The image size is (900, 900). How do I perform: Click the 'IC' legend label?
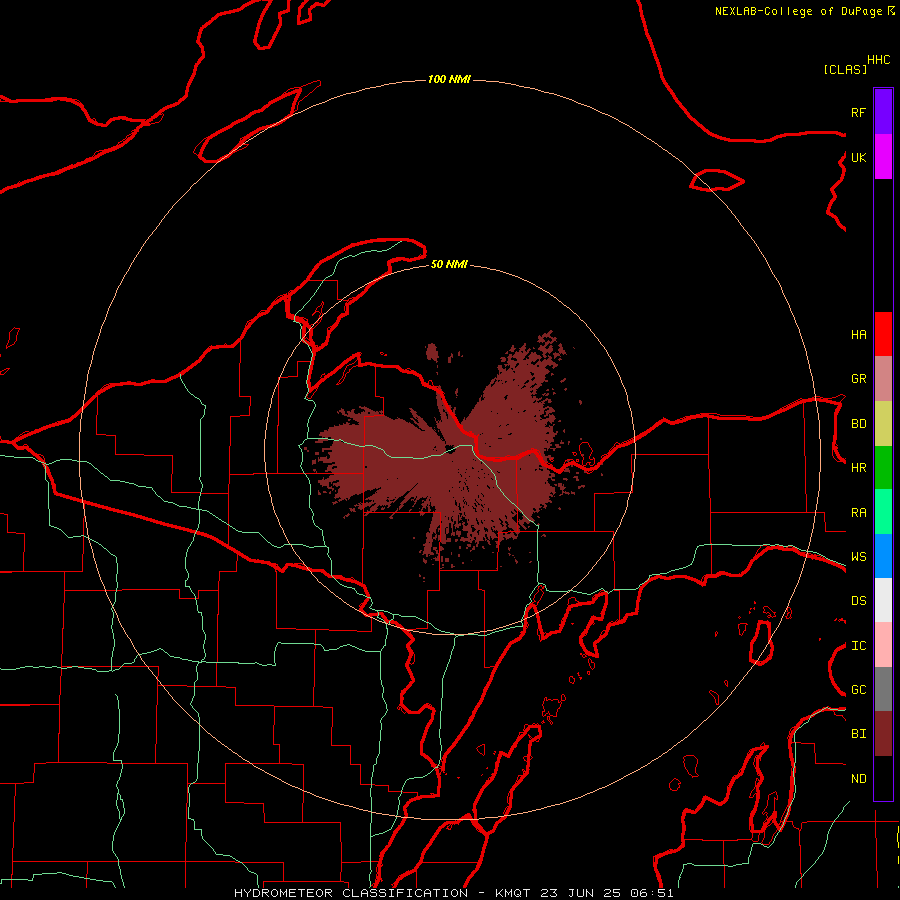click(858, 646)
